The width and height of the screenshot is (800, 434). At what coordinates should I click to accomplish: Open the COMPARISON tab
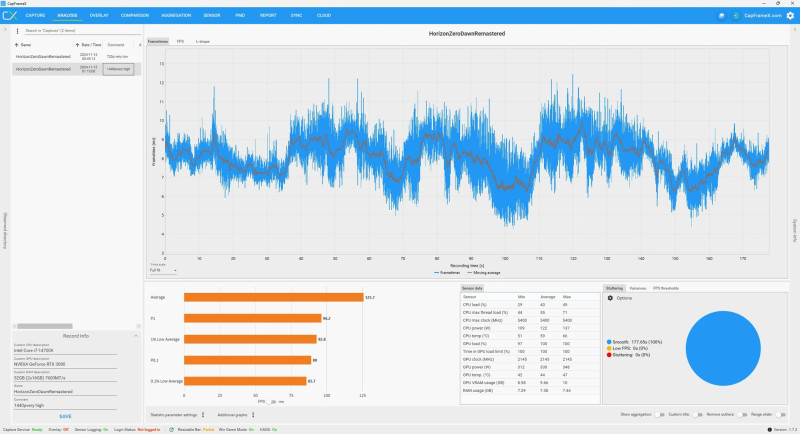[135, 15]
